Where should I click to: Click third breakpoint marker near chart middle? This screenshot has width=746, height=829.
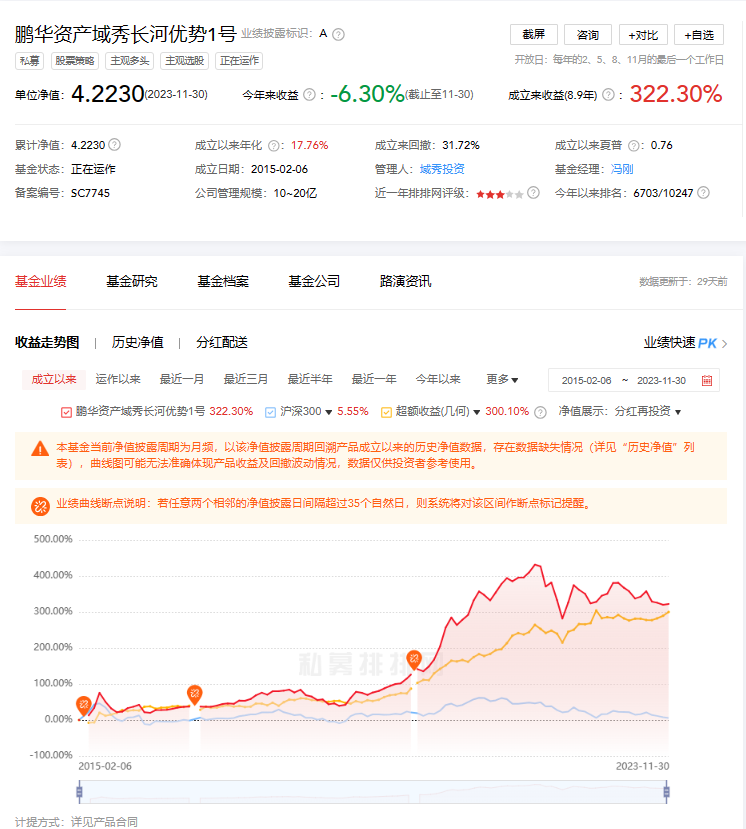click(x=414, y=659)
